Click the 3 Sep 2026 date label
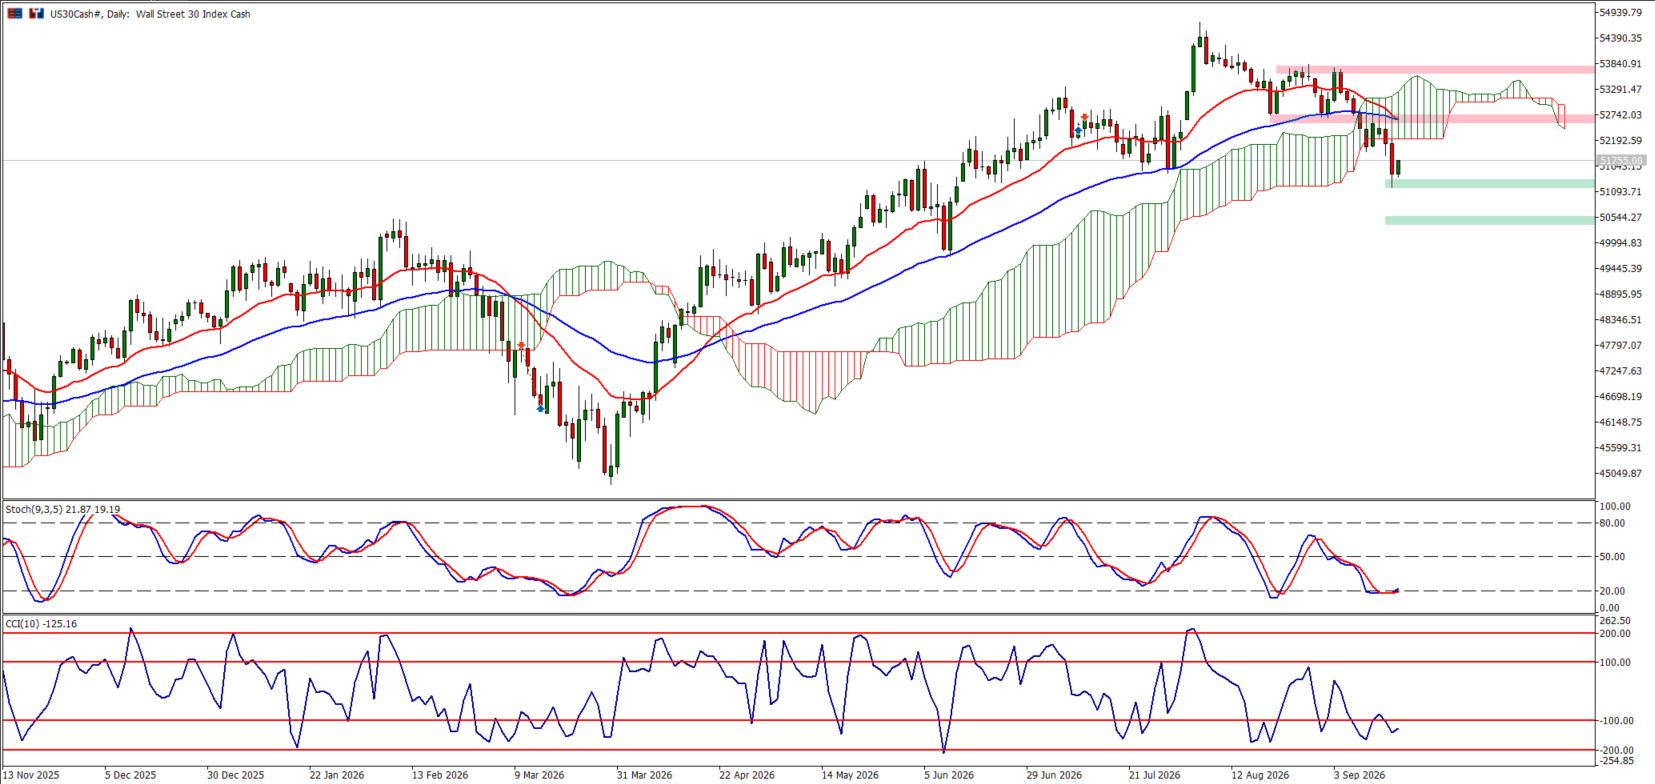The width and height of the screenshot is (1655, 784). (1359, 775)
